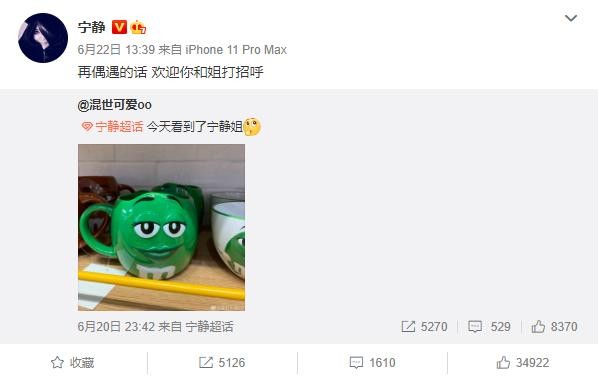Viewport: 598px width, 378px height.
Task: Click the diamond super-topic icon
Action: point(87,127)
